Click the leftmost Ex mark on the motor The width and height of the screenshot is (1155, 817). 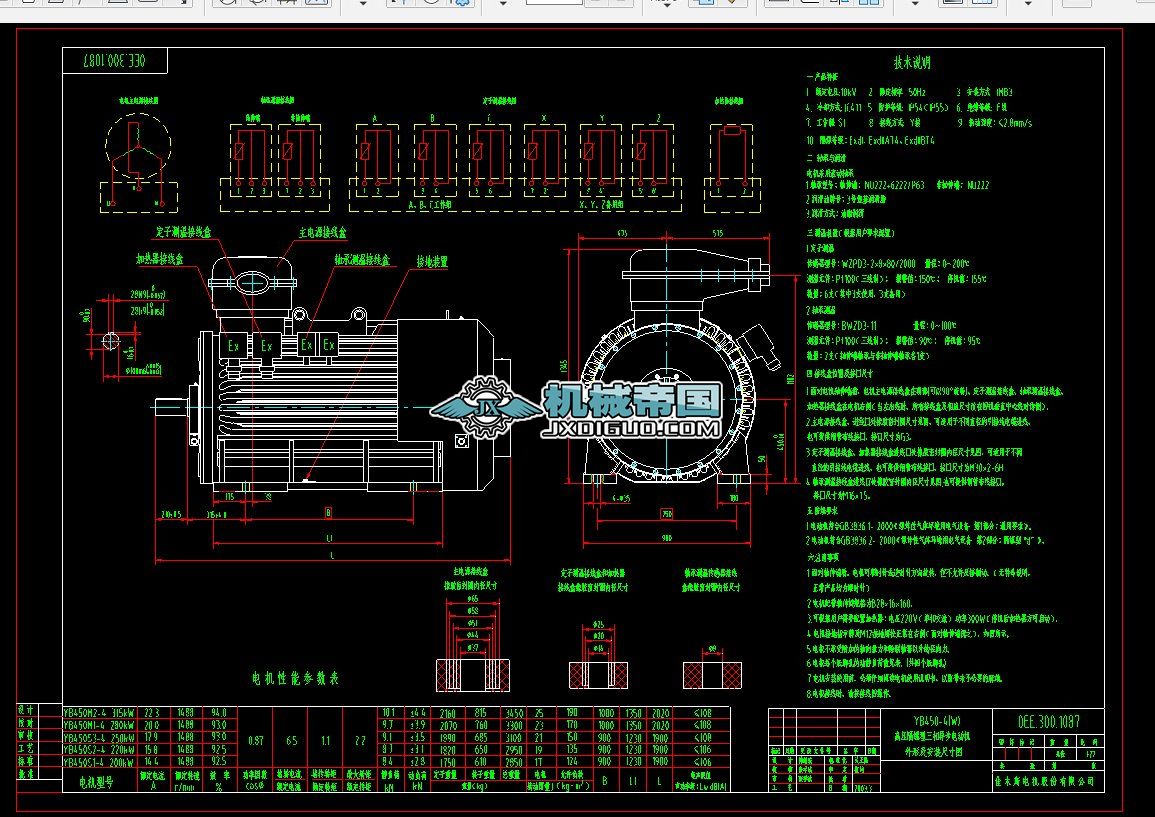[x=233, y=345]
